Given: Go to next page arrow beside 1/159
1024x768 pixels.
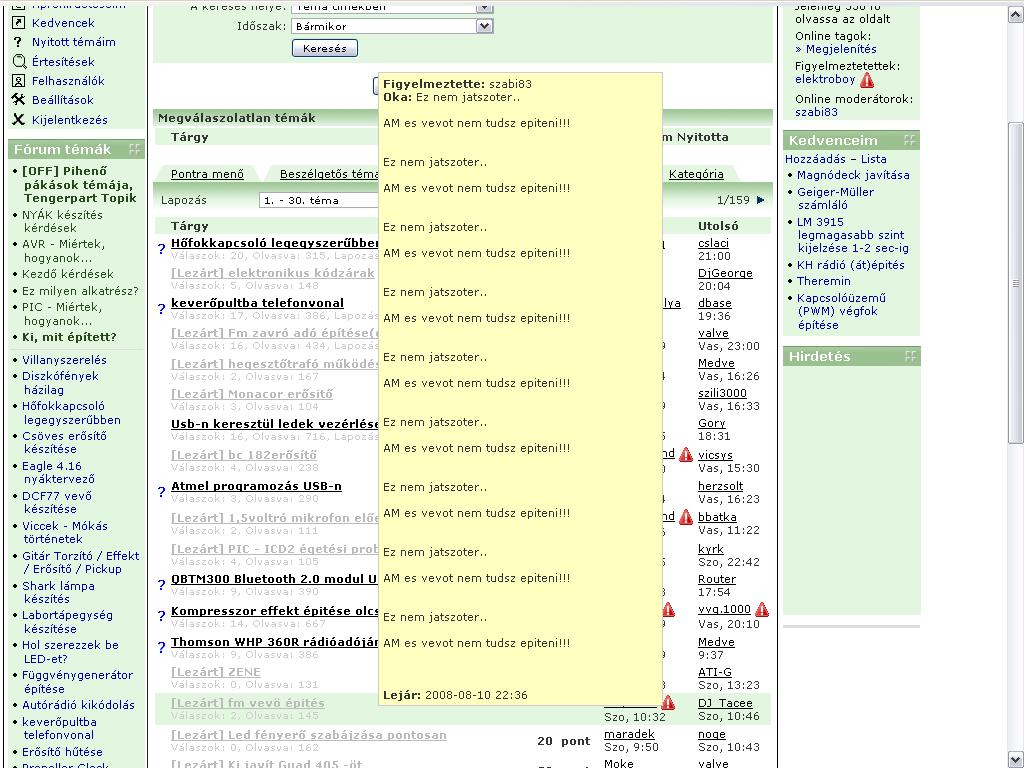Looking at the screenshot, I should [x=760, y=200].
